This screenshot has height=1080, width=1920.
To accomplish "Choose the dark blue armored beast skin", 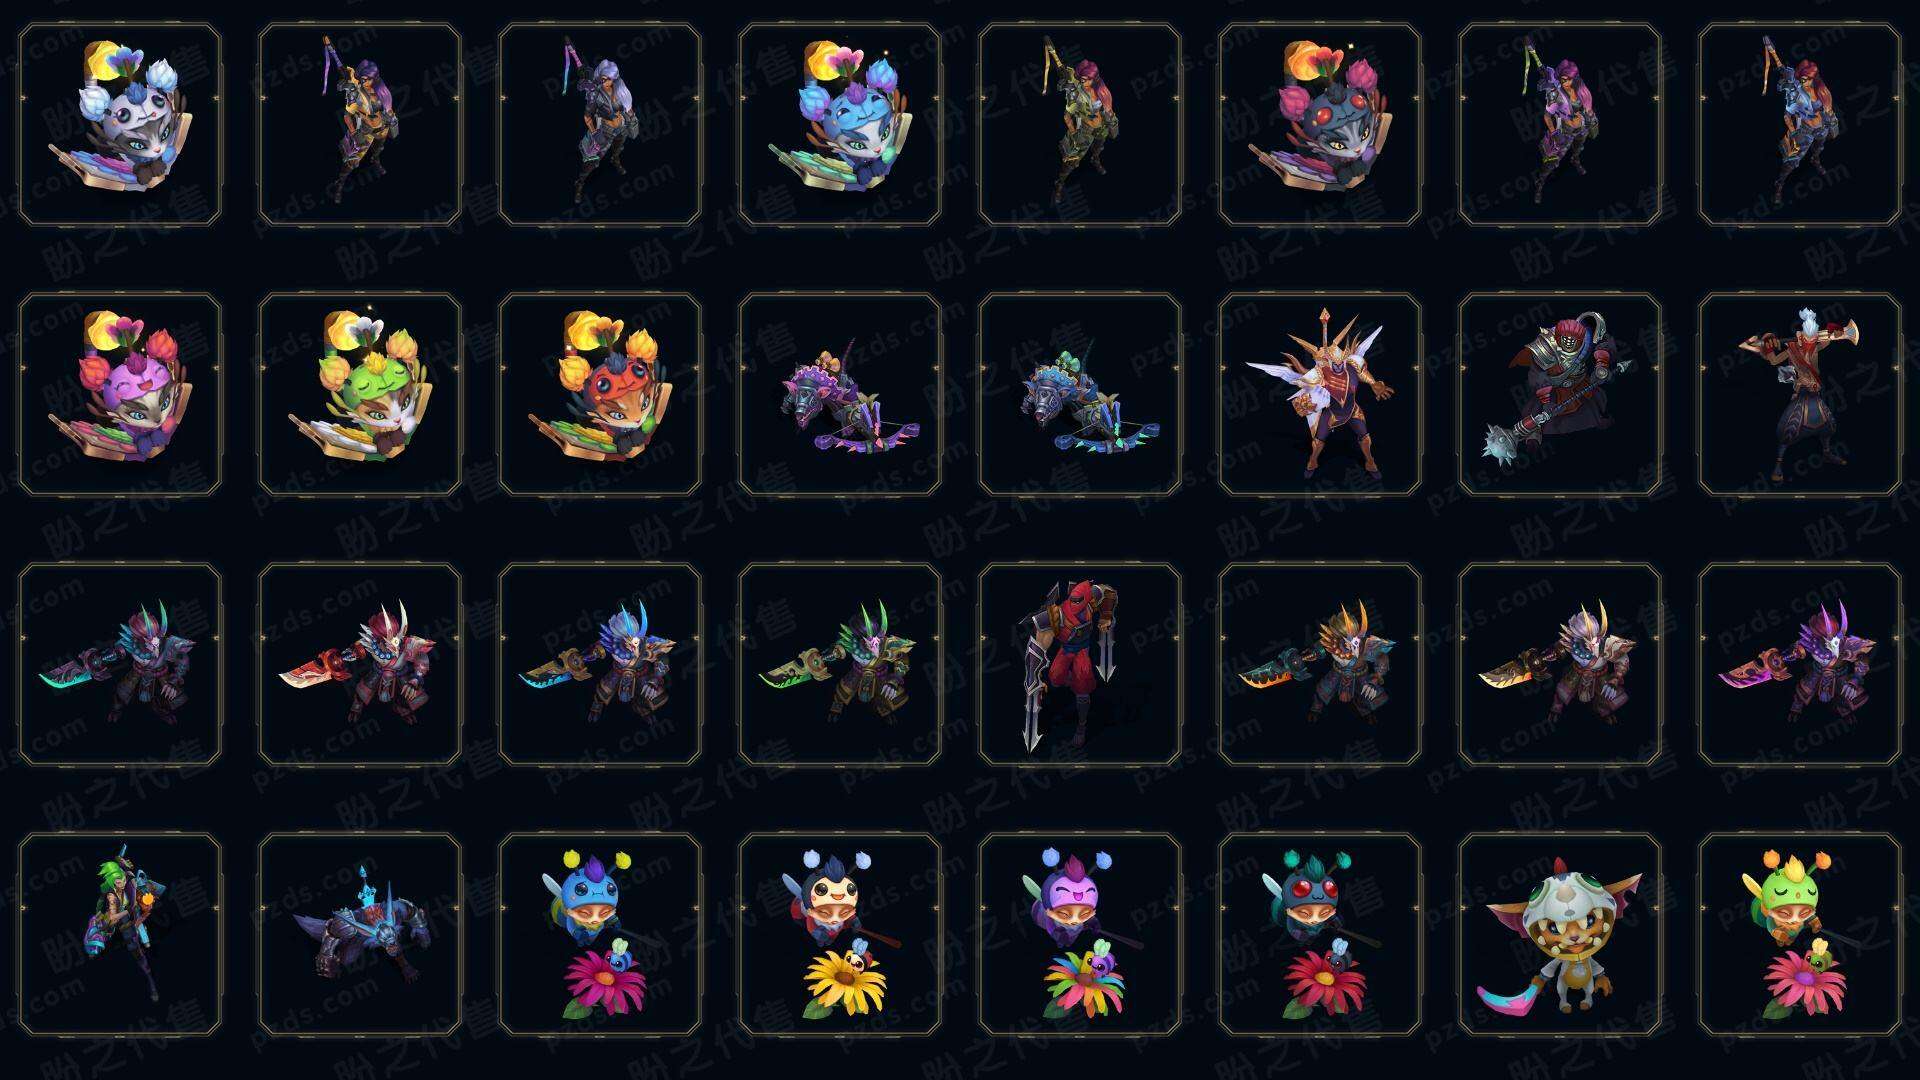I will (360, 934).
